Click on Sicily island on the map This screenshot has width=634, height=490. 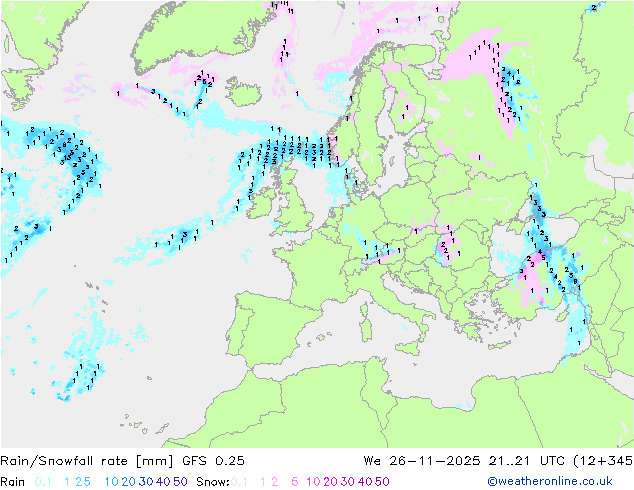coord(409,348)
